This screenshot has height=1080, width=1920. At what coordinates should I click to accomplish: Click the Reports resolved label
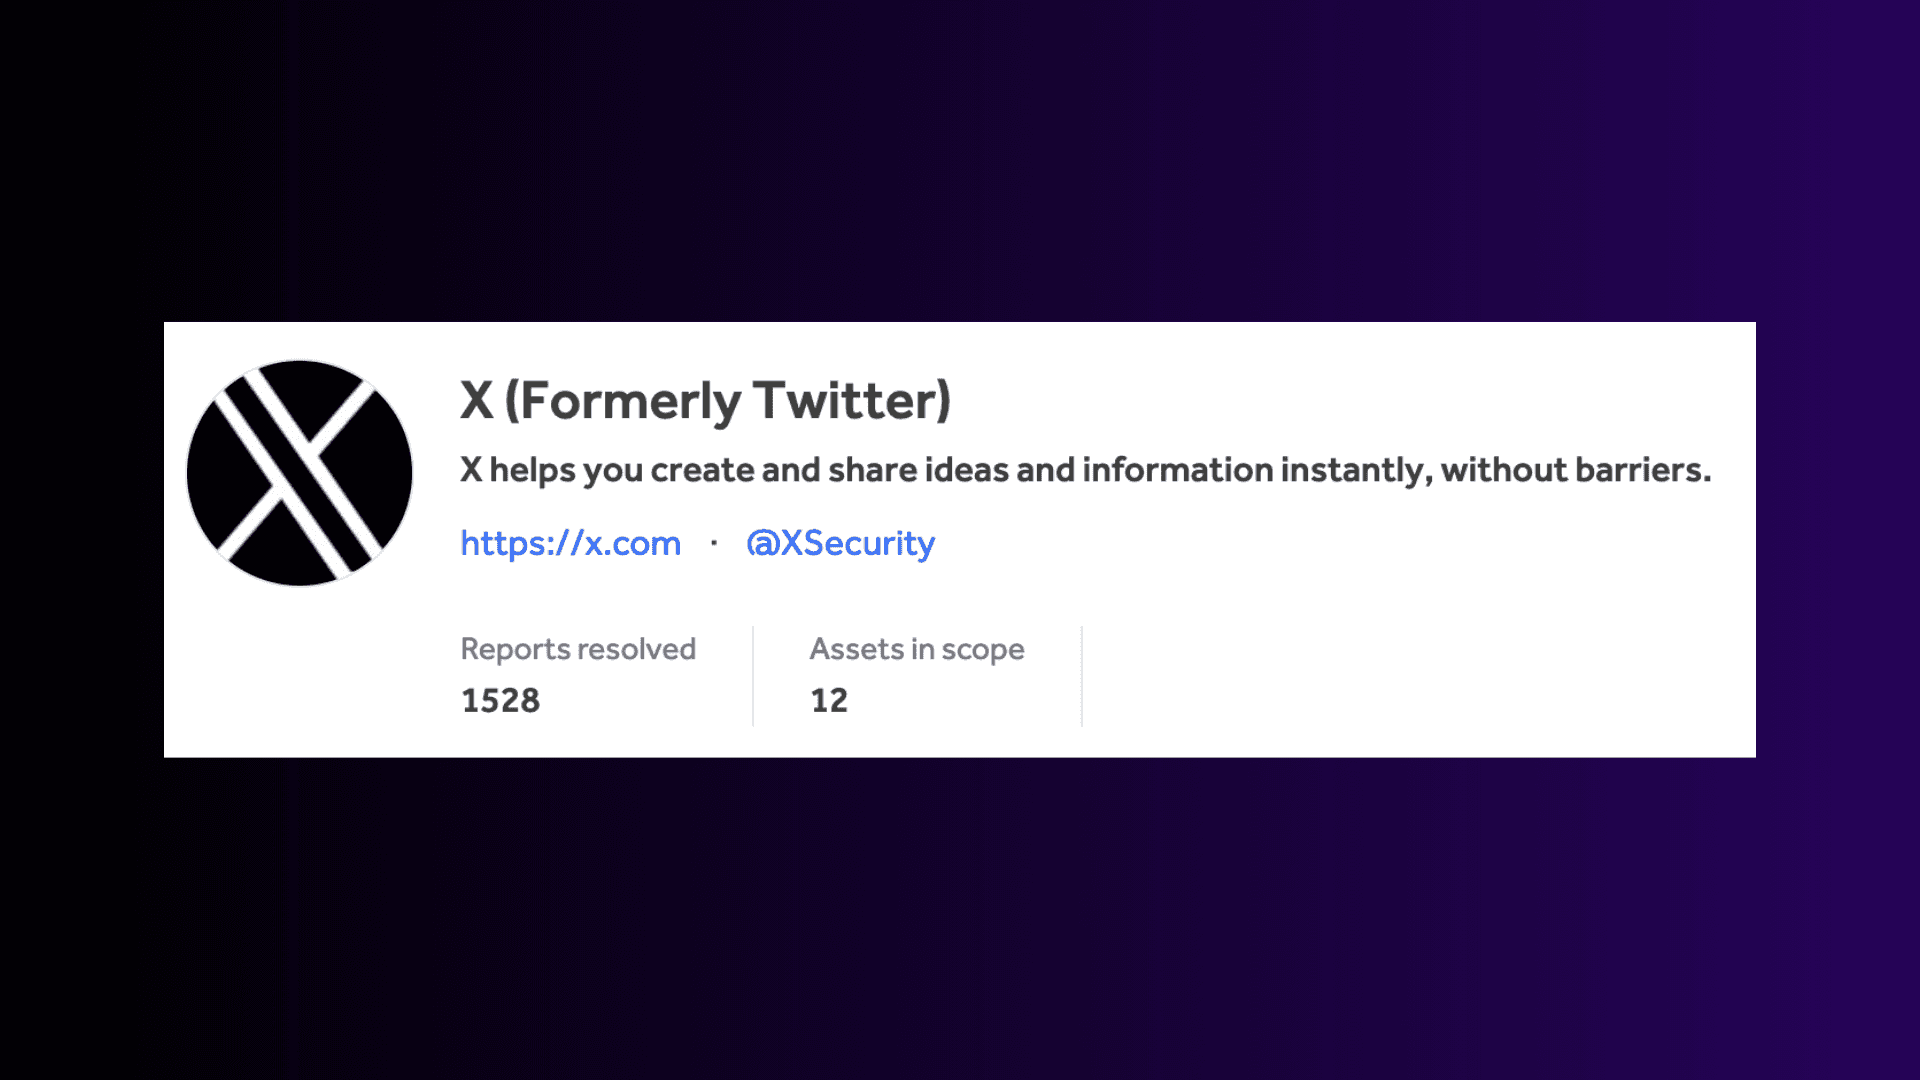click(x=578, y=649)
